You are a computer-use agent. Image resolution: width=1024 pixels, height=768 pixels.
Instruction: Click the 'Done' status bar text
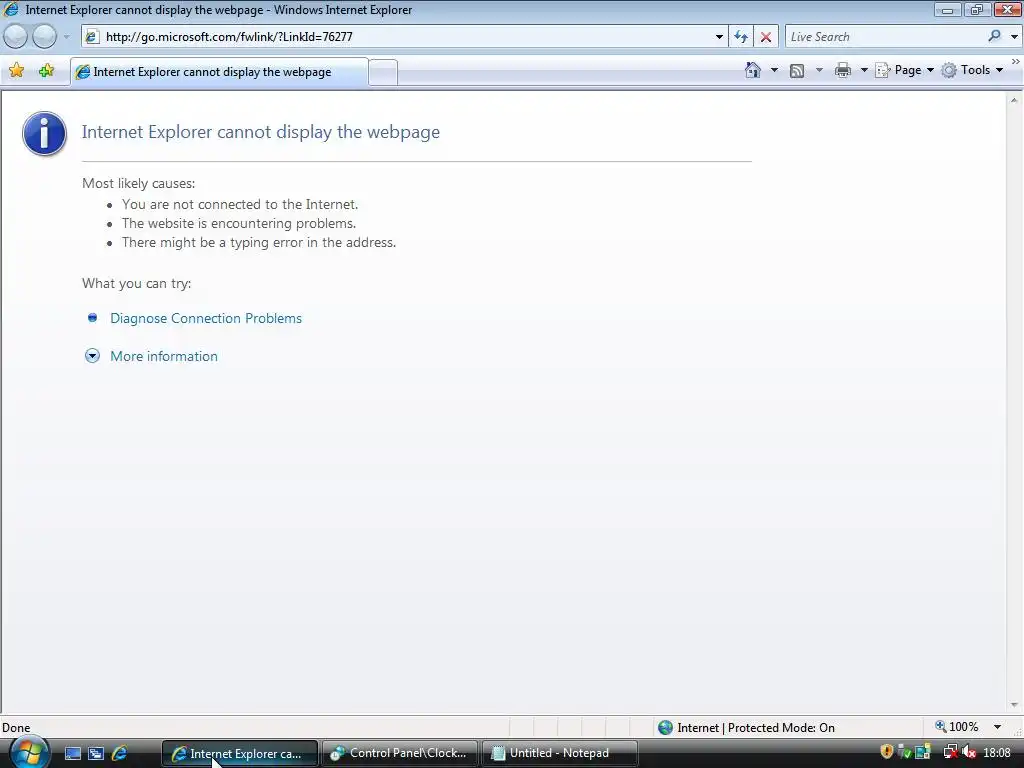(x=16, y=728)
